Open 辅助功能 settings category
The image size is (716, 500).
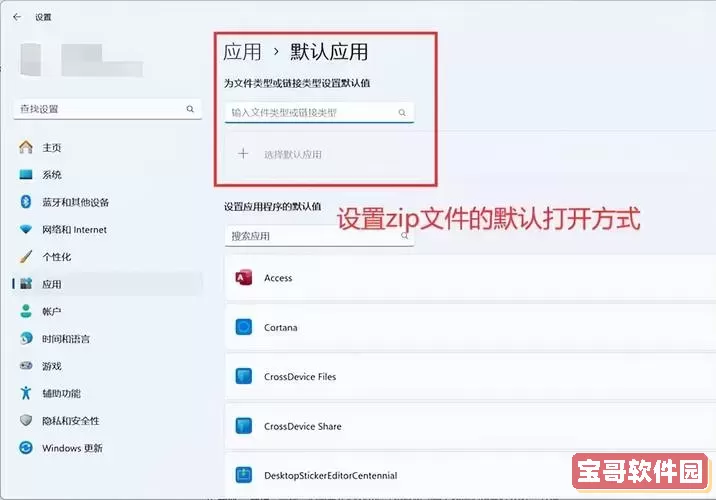pyautogui.click(x=107, y=394)
